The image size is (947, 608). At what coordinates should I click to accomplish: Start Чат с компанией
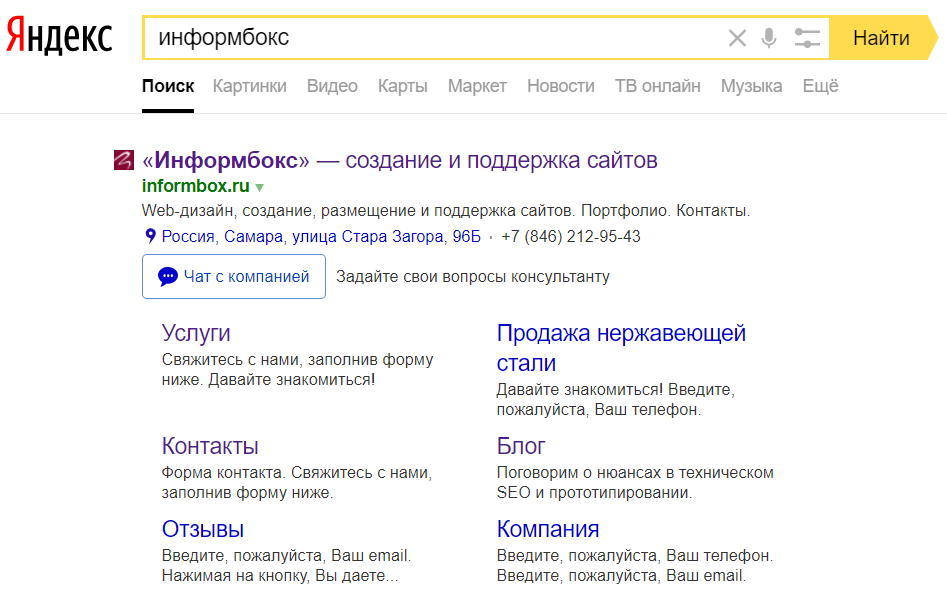coord(234,277)
